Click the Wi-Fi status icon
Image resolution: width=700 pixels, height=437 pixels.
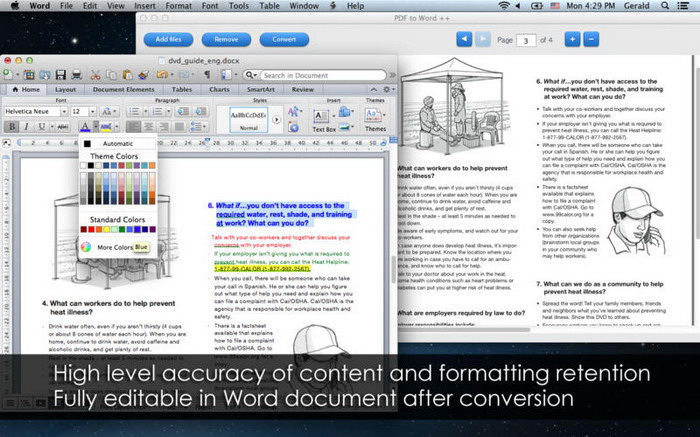point(504,6)
